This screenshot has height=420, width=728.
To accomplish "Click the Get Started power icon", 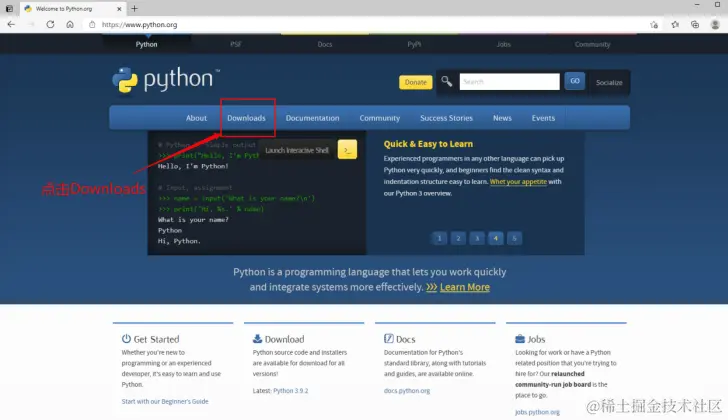I will 126,339.
